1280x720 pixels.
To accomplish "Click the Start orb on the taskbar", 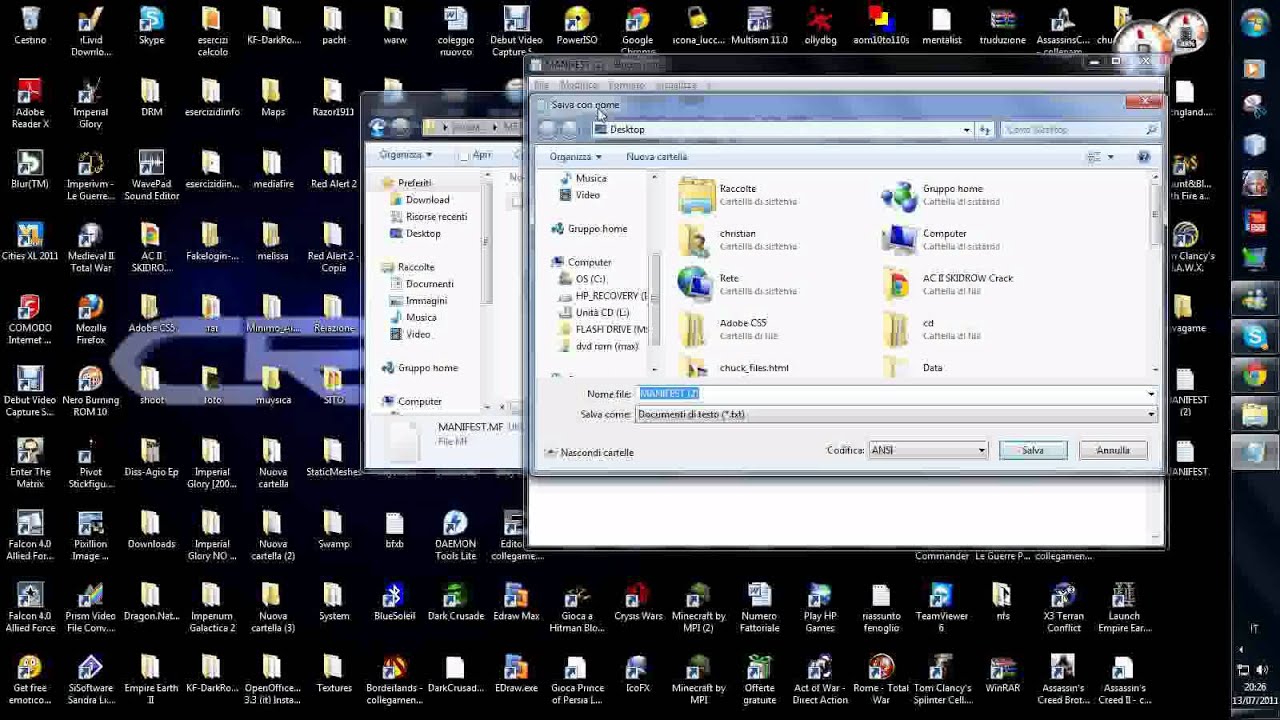I will tap(1254, 24).
